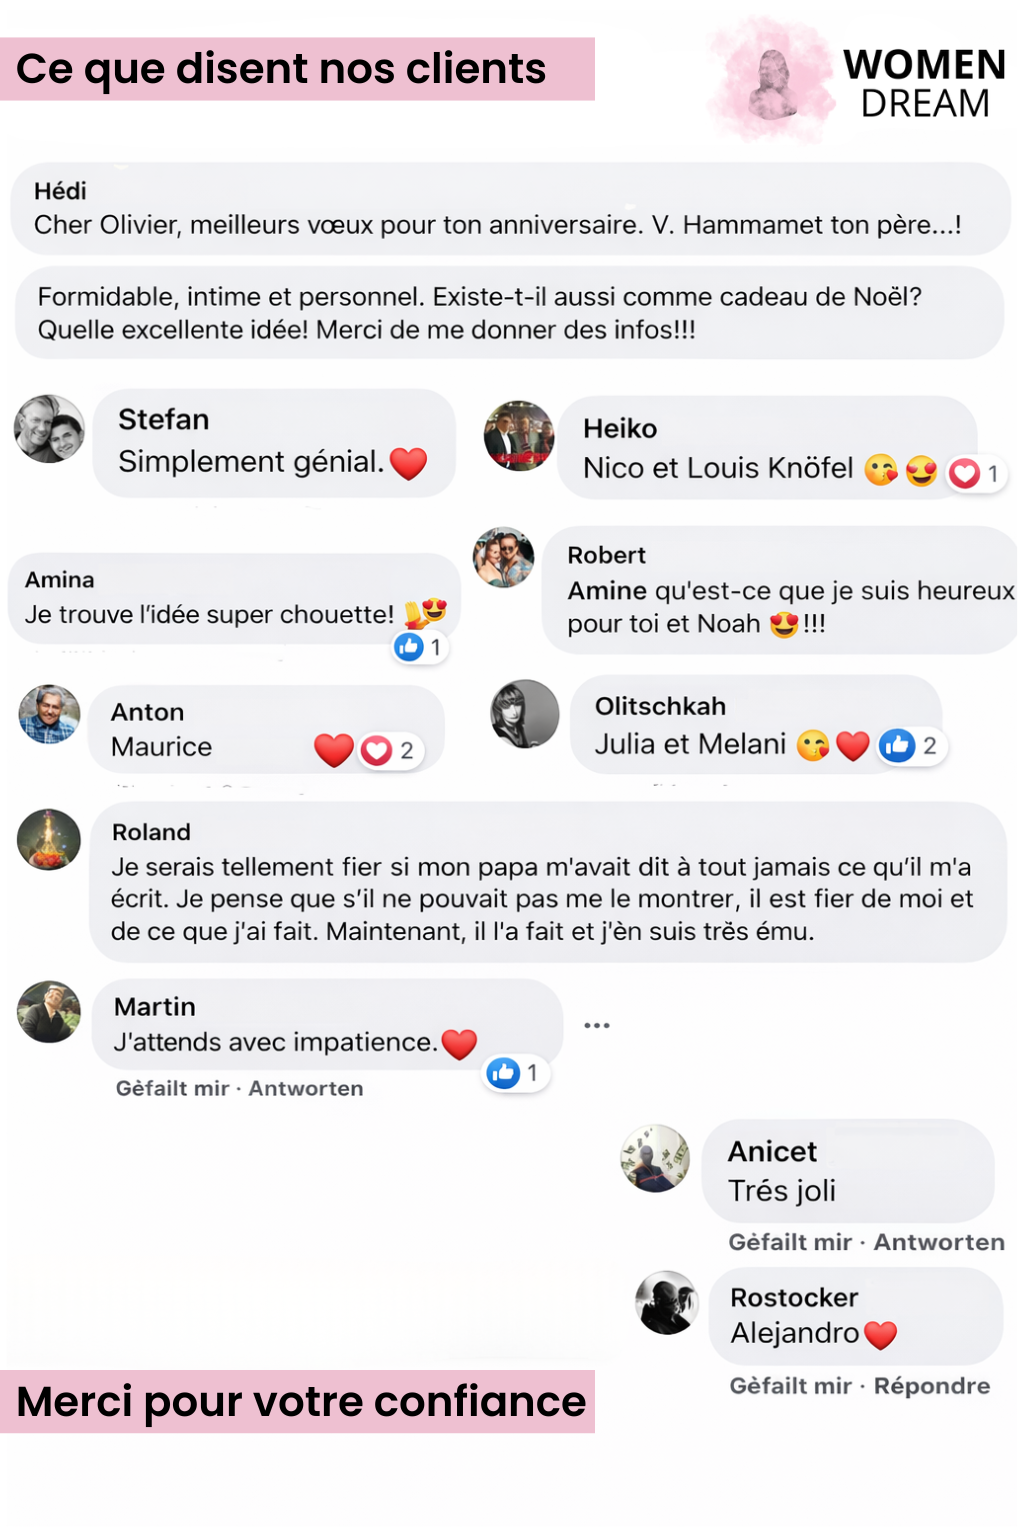
Task: Click the name Roland in the comment
Action: 151,832
